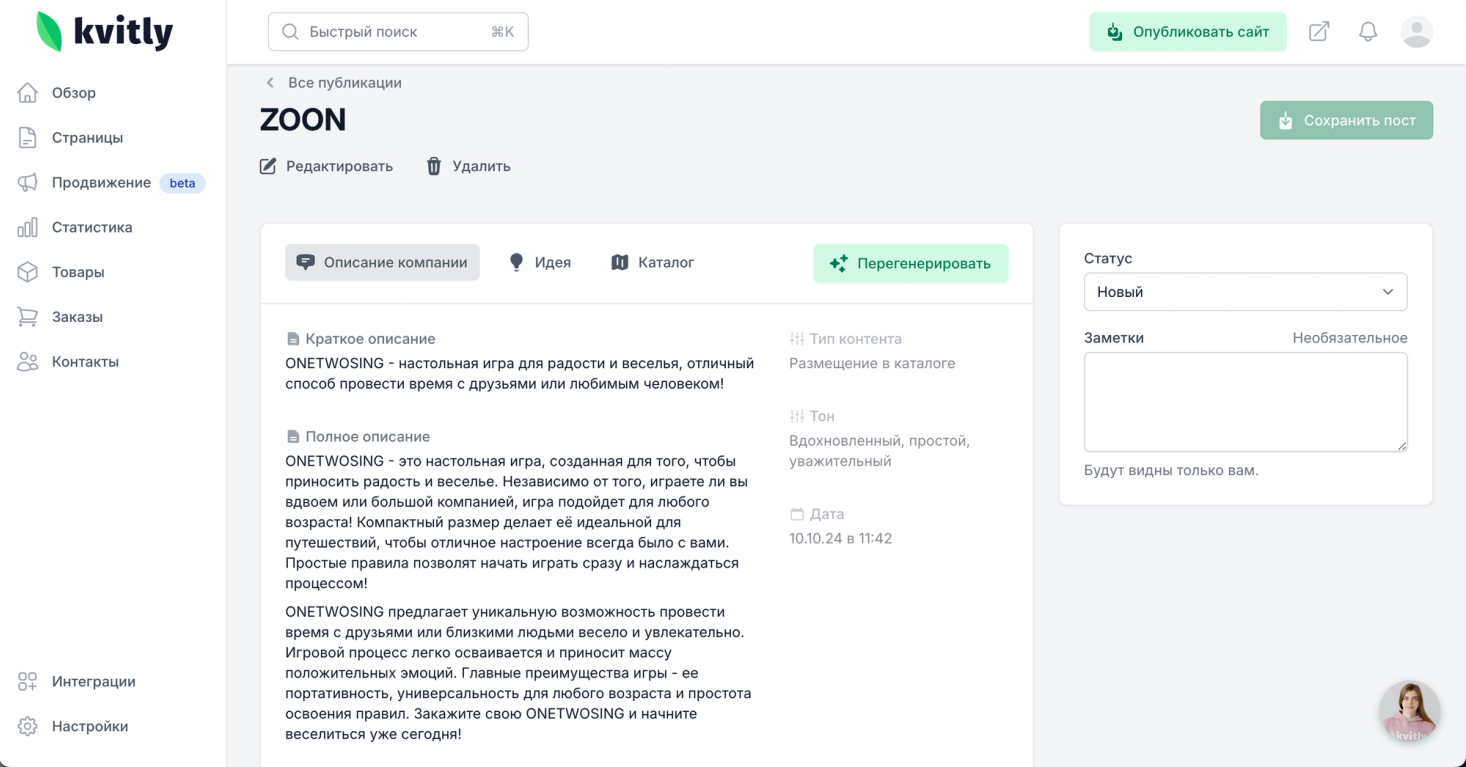1466x767 pixels.
Task: Click the Настройки gear icon
Action: click(28, 727)
